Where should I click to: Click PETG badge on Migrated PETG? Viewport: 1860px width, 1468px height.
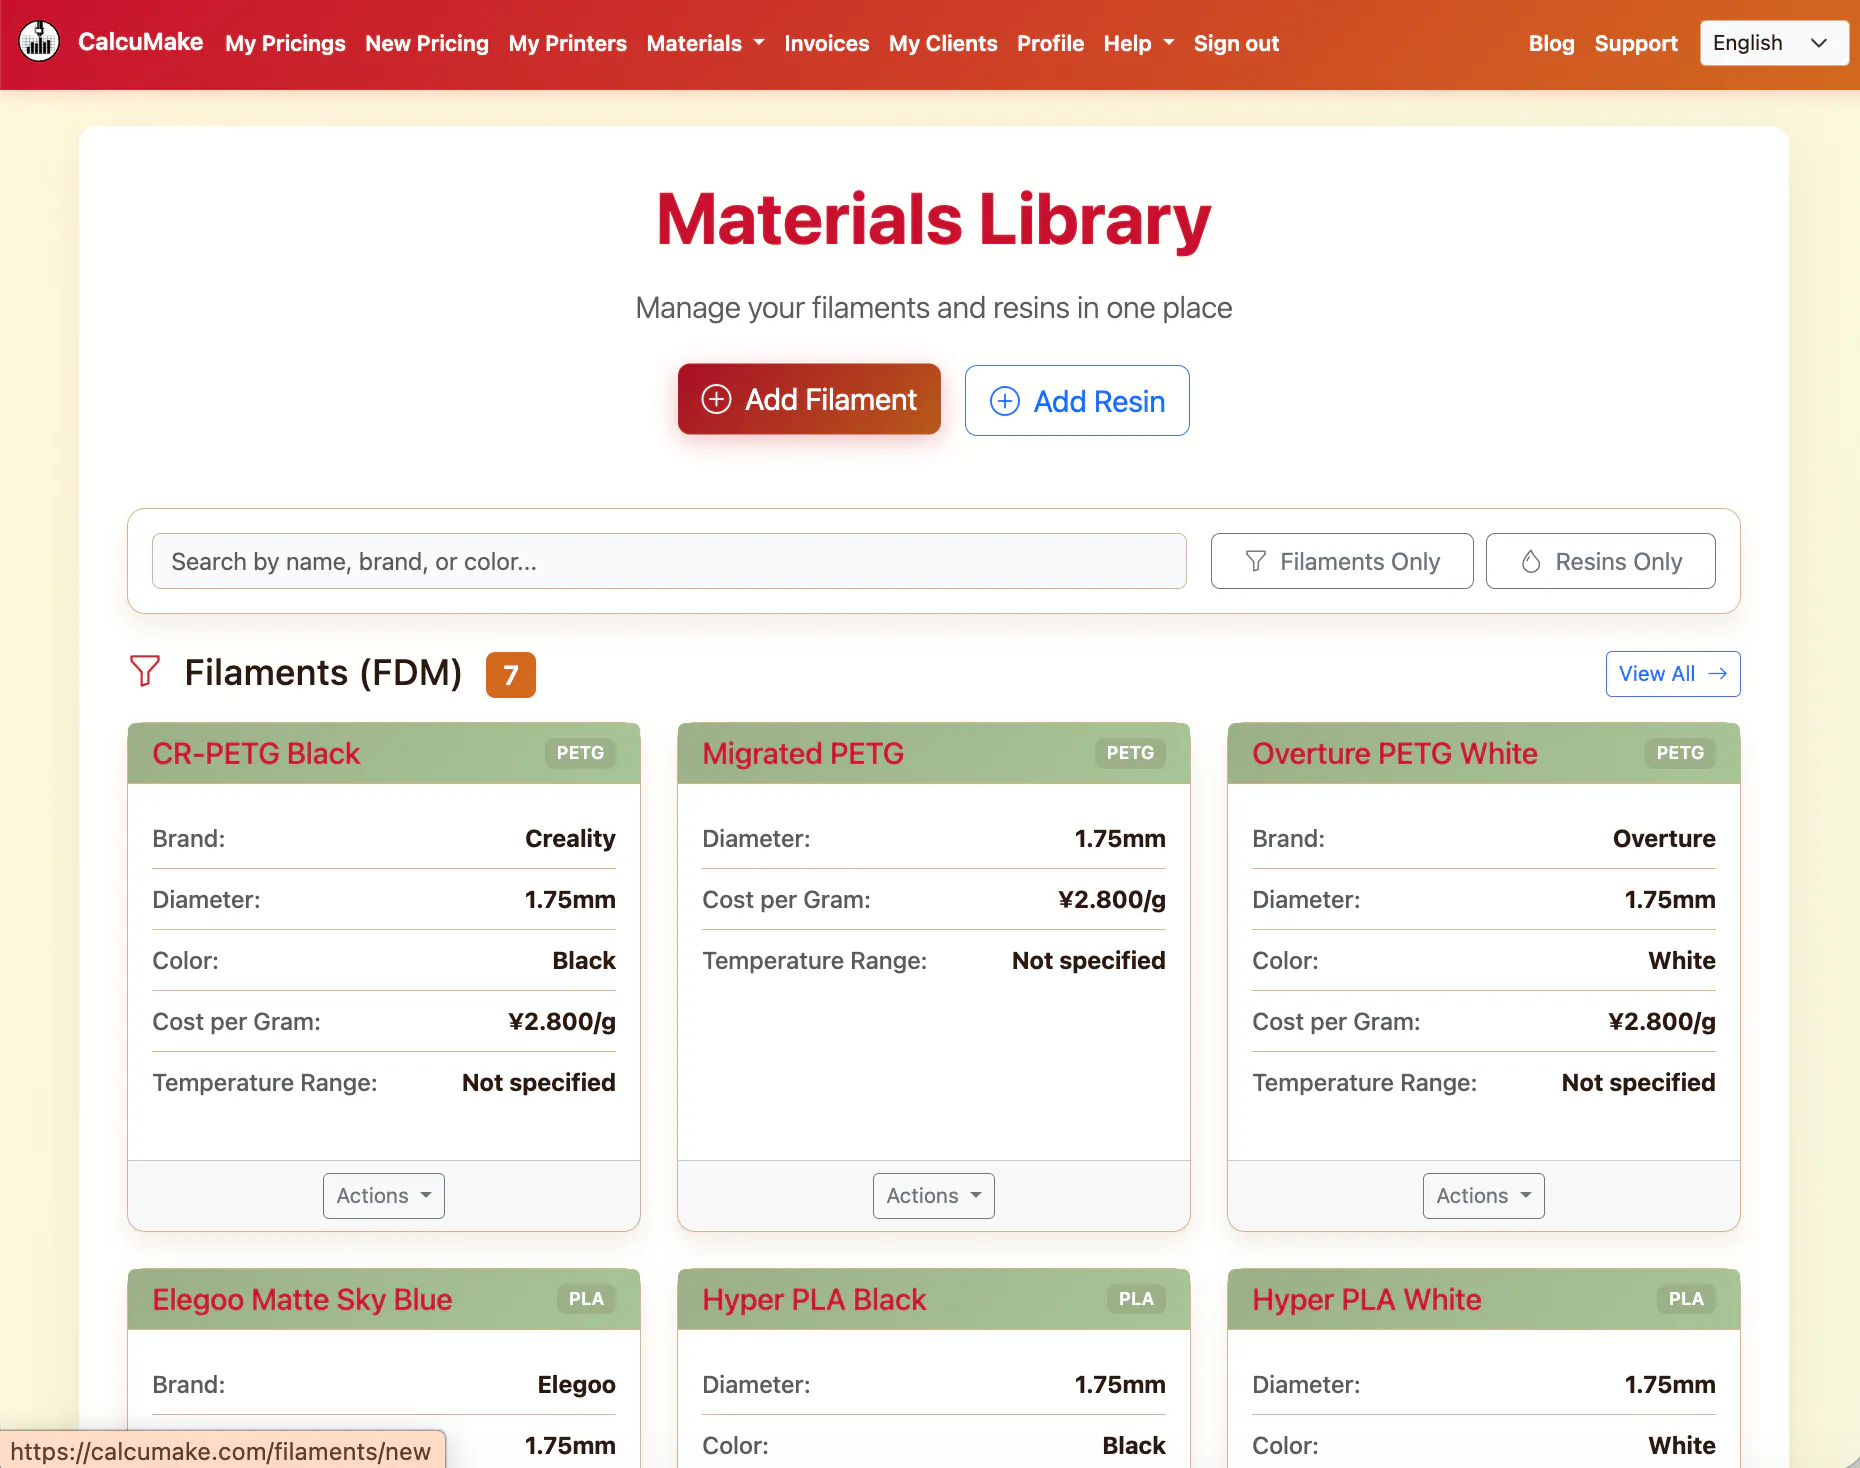click(x=1130, y=753)
